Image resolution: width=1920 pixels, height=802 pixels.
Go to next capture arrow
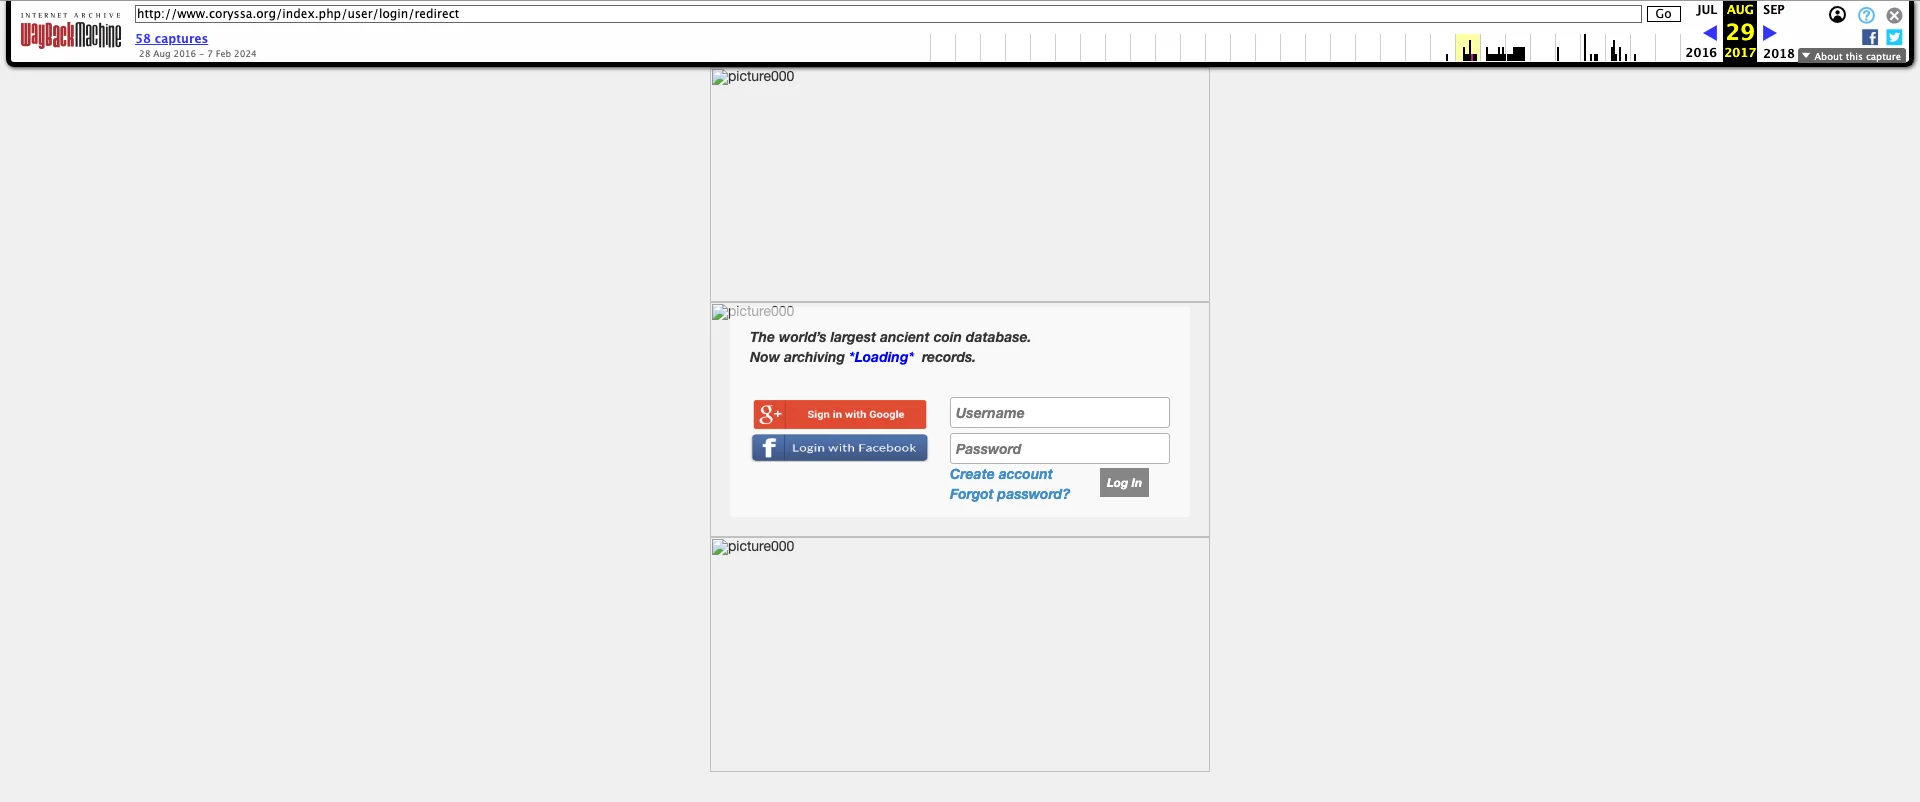[x=1769, y=33]
